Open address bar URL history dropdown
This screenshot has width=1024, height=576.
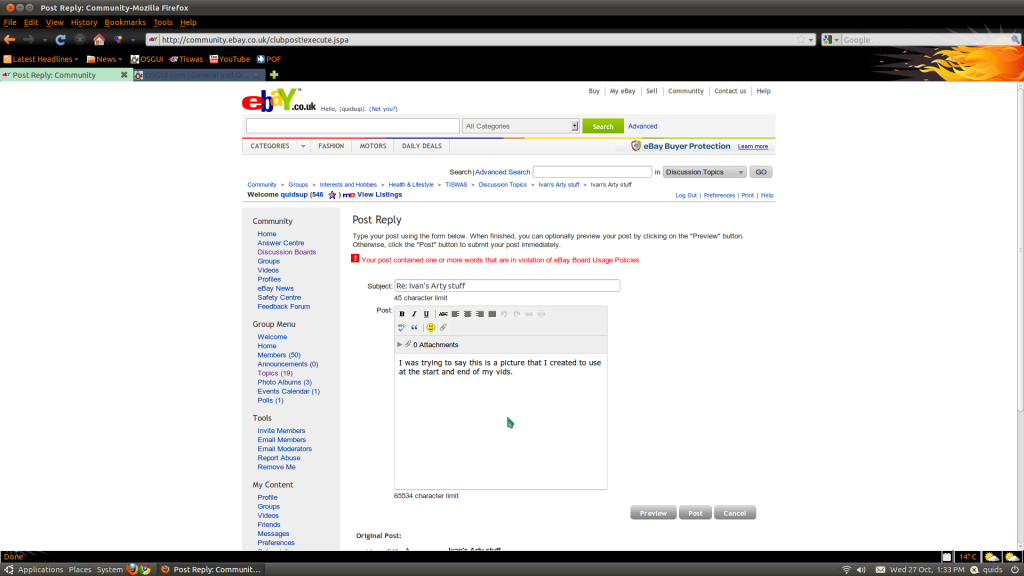(811, 40)
